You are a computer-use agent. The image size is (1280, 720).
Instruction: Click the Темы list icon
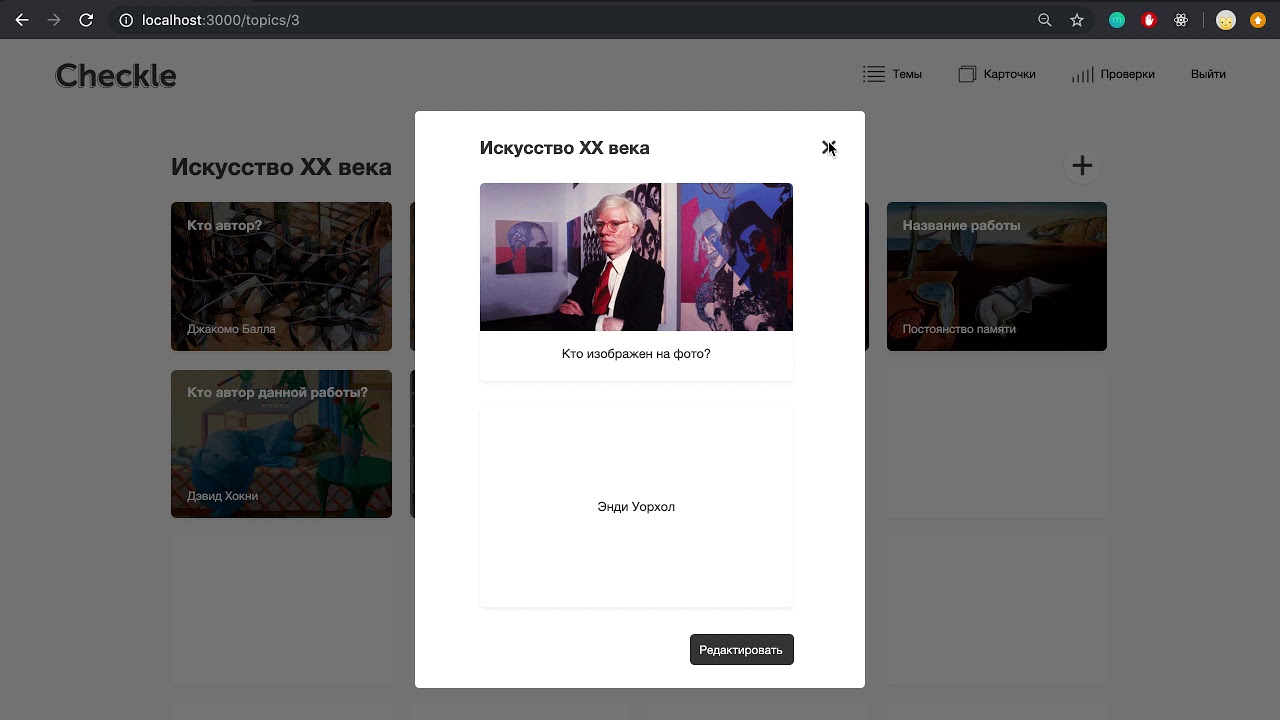pos(874,74)
